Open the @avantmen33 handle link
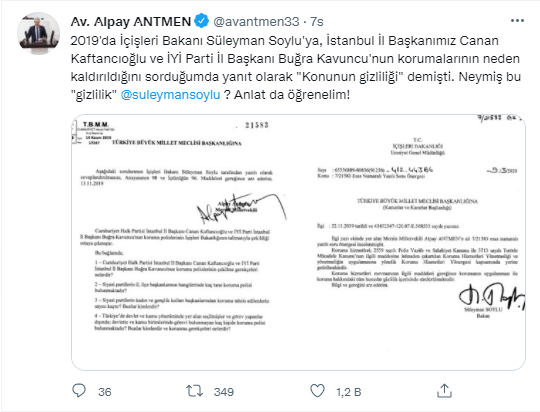 click(256, 21)
